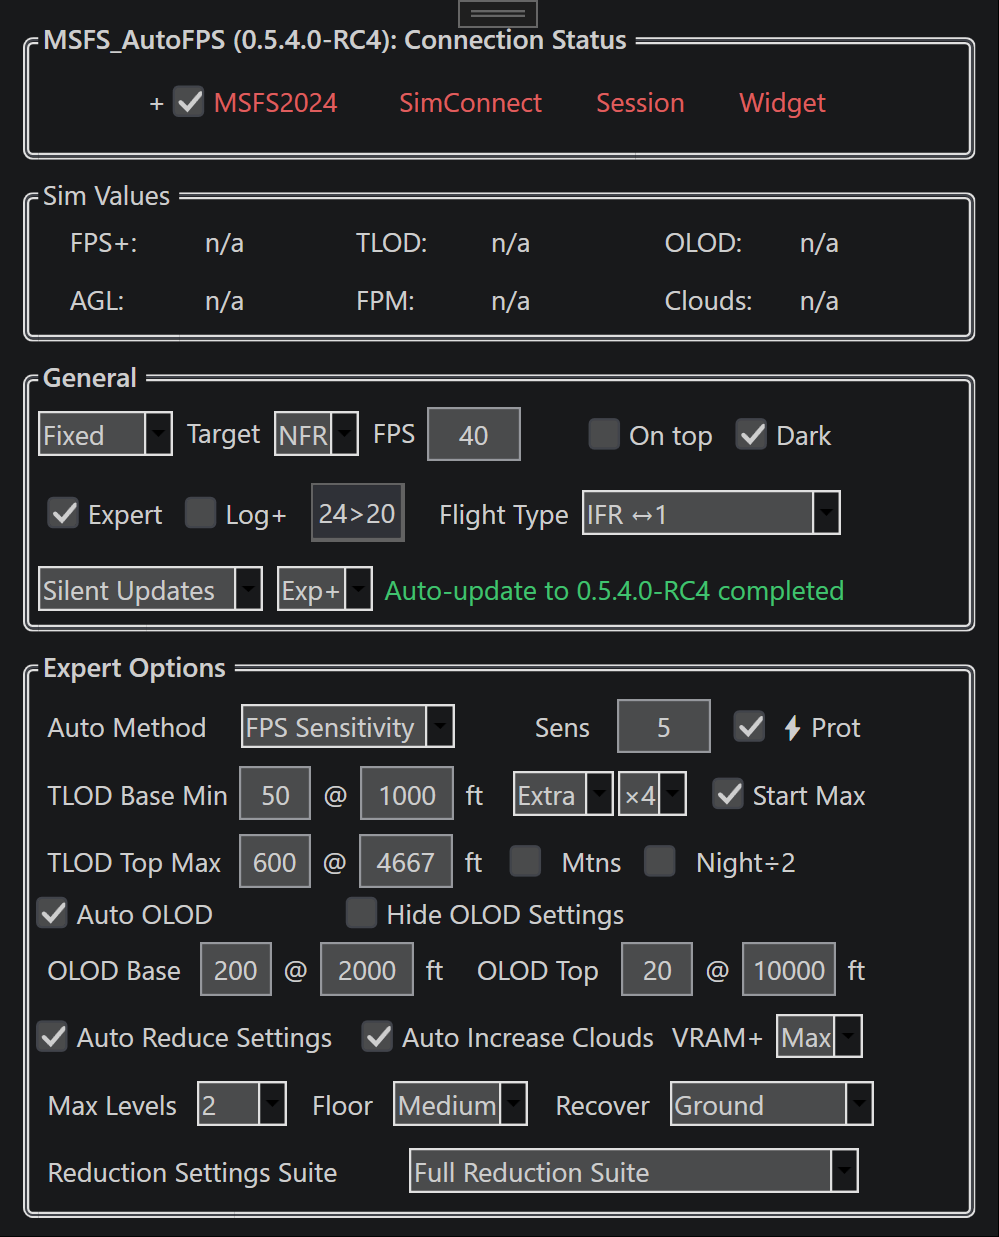
Task: Open the Full Reduction Suite dropdown
Action: 634,1171
